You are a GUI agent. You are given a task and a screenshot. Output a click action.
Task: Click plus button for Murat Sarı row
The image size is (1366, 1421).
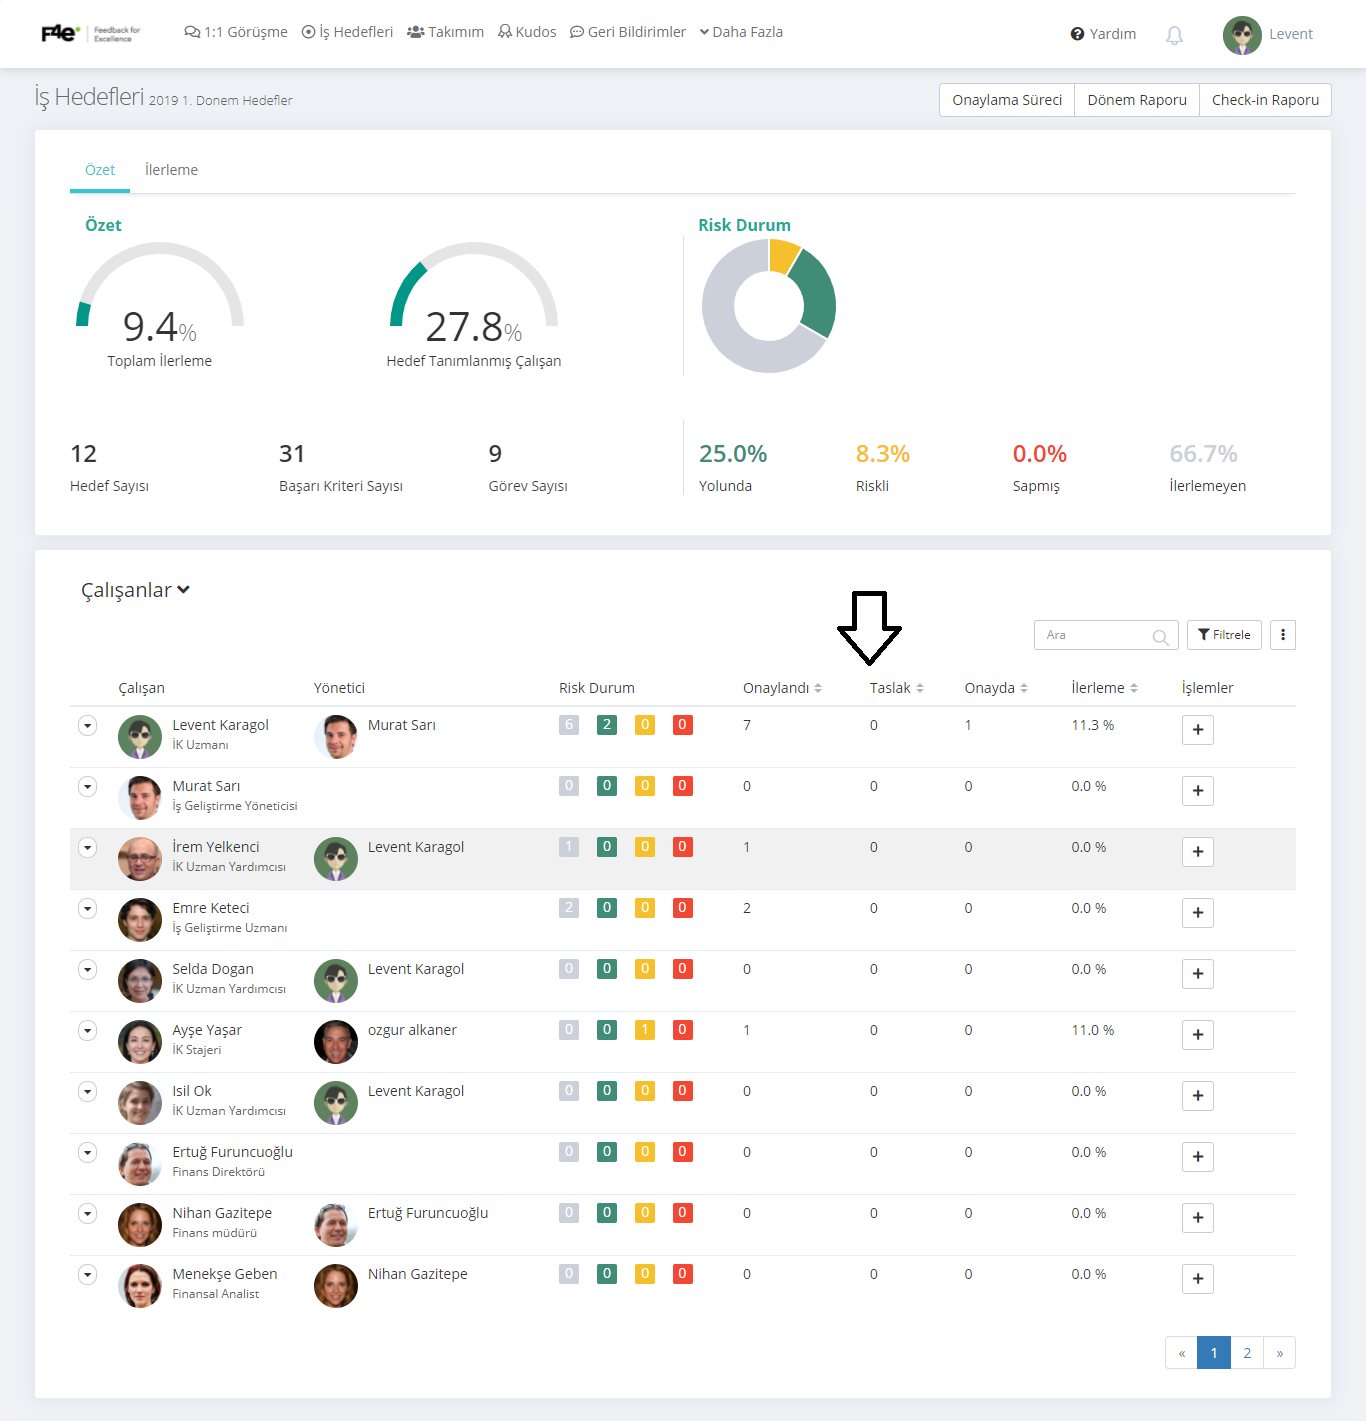coord(1198,791)
